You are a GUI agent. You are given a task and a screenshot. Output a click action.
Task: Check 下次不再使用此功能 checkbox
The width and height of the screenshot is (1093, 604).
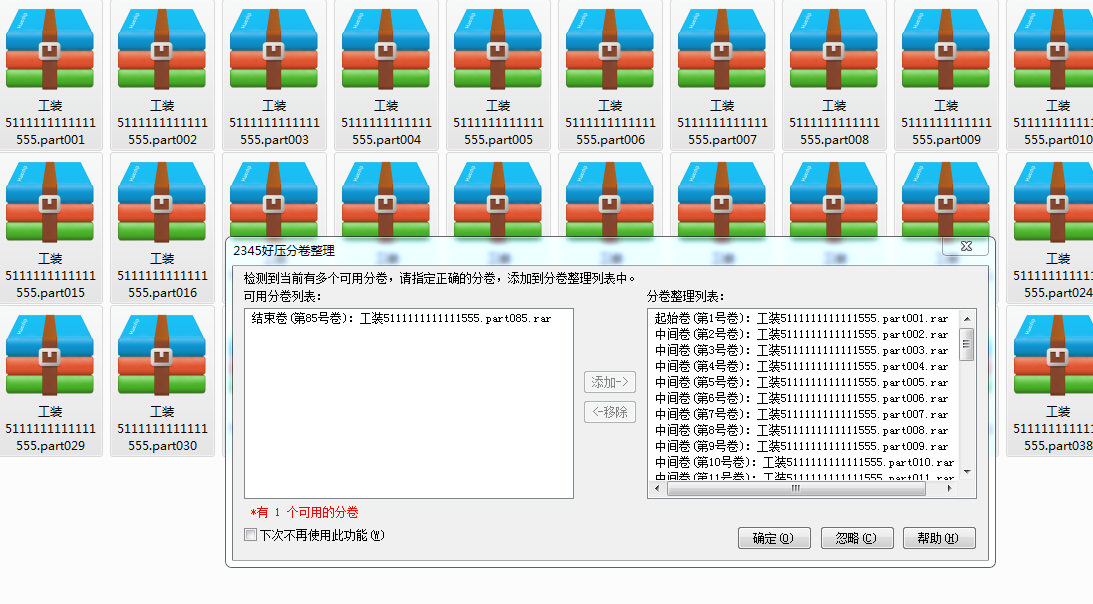[x=250, y=535]
